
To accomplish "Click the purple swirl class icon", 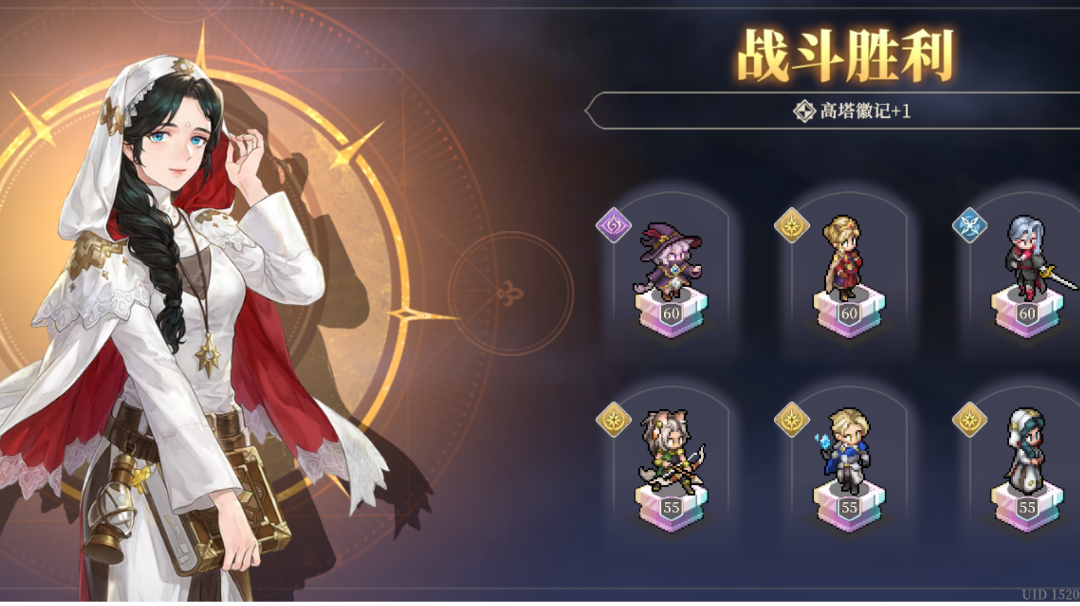I will pos(614,224).
